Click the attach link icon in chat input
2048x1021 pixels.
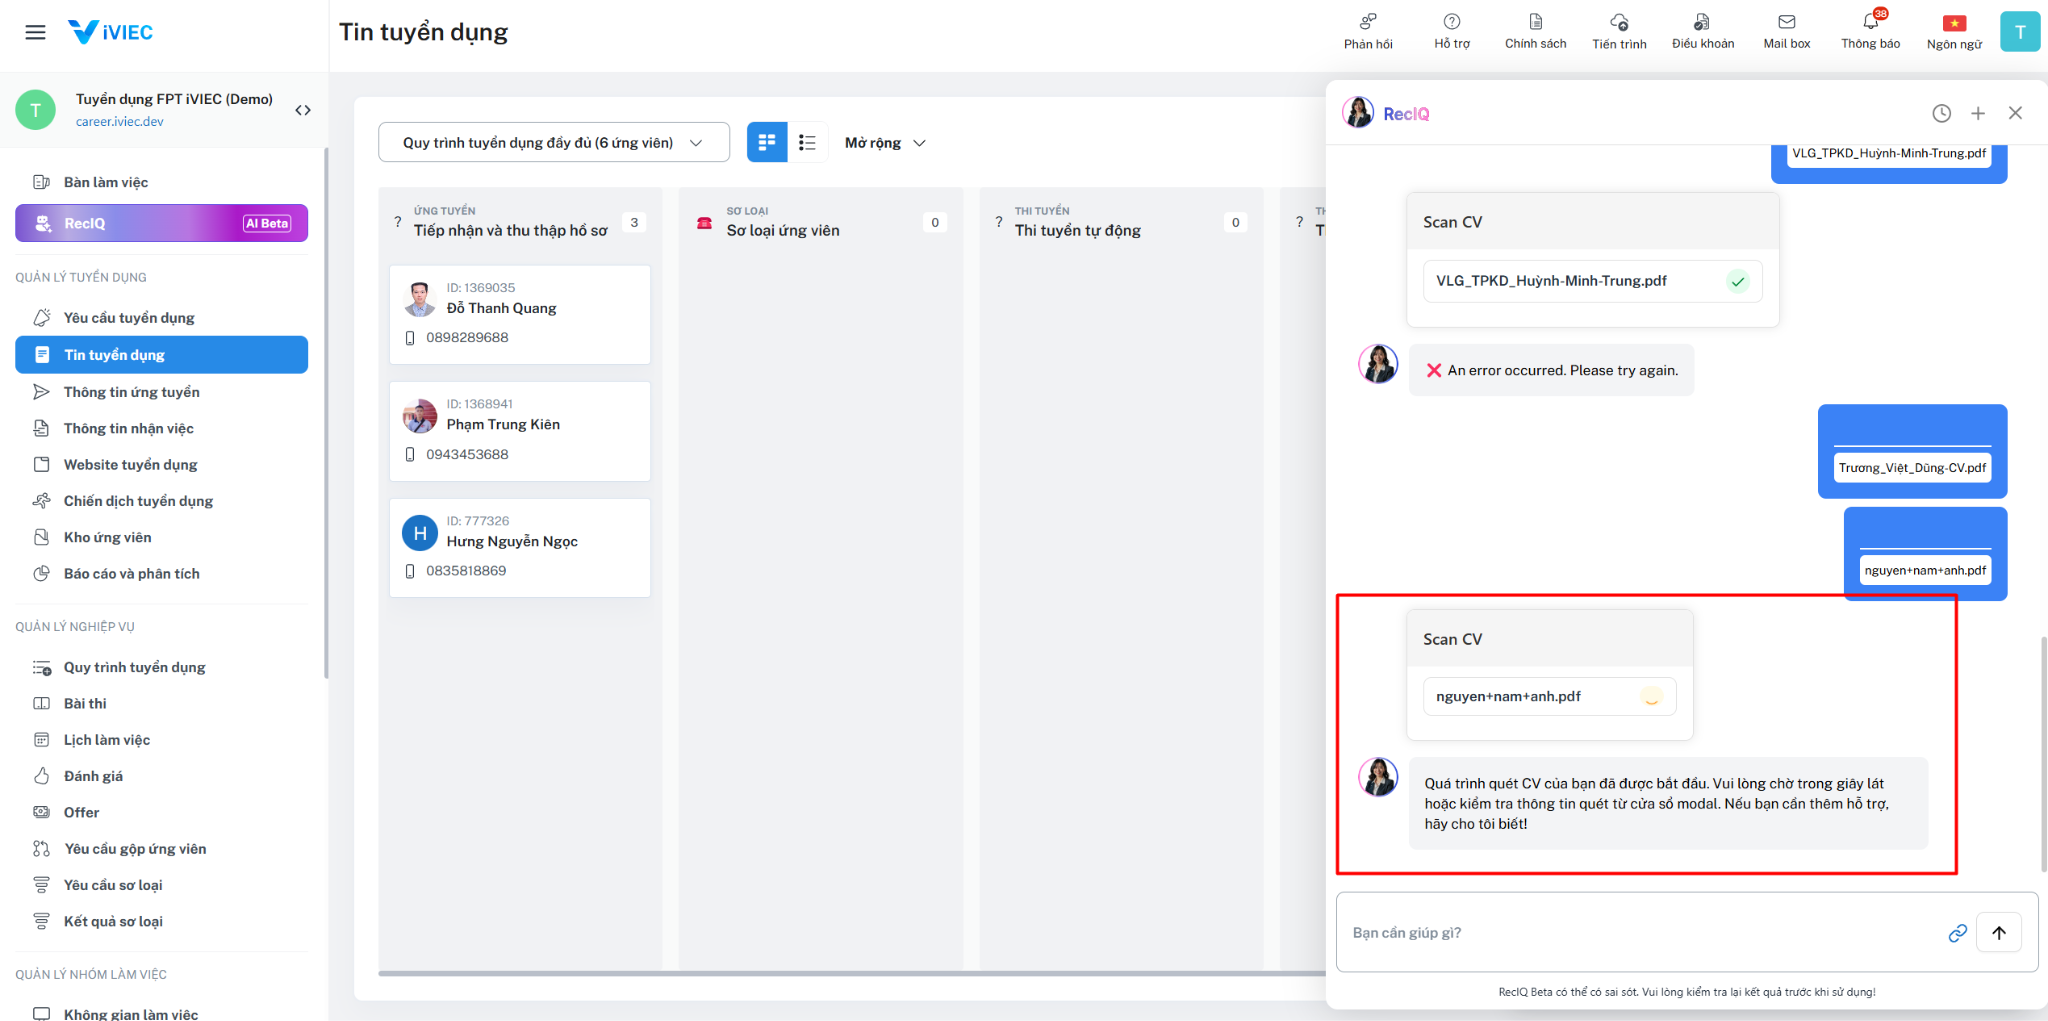[1958, 933]
